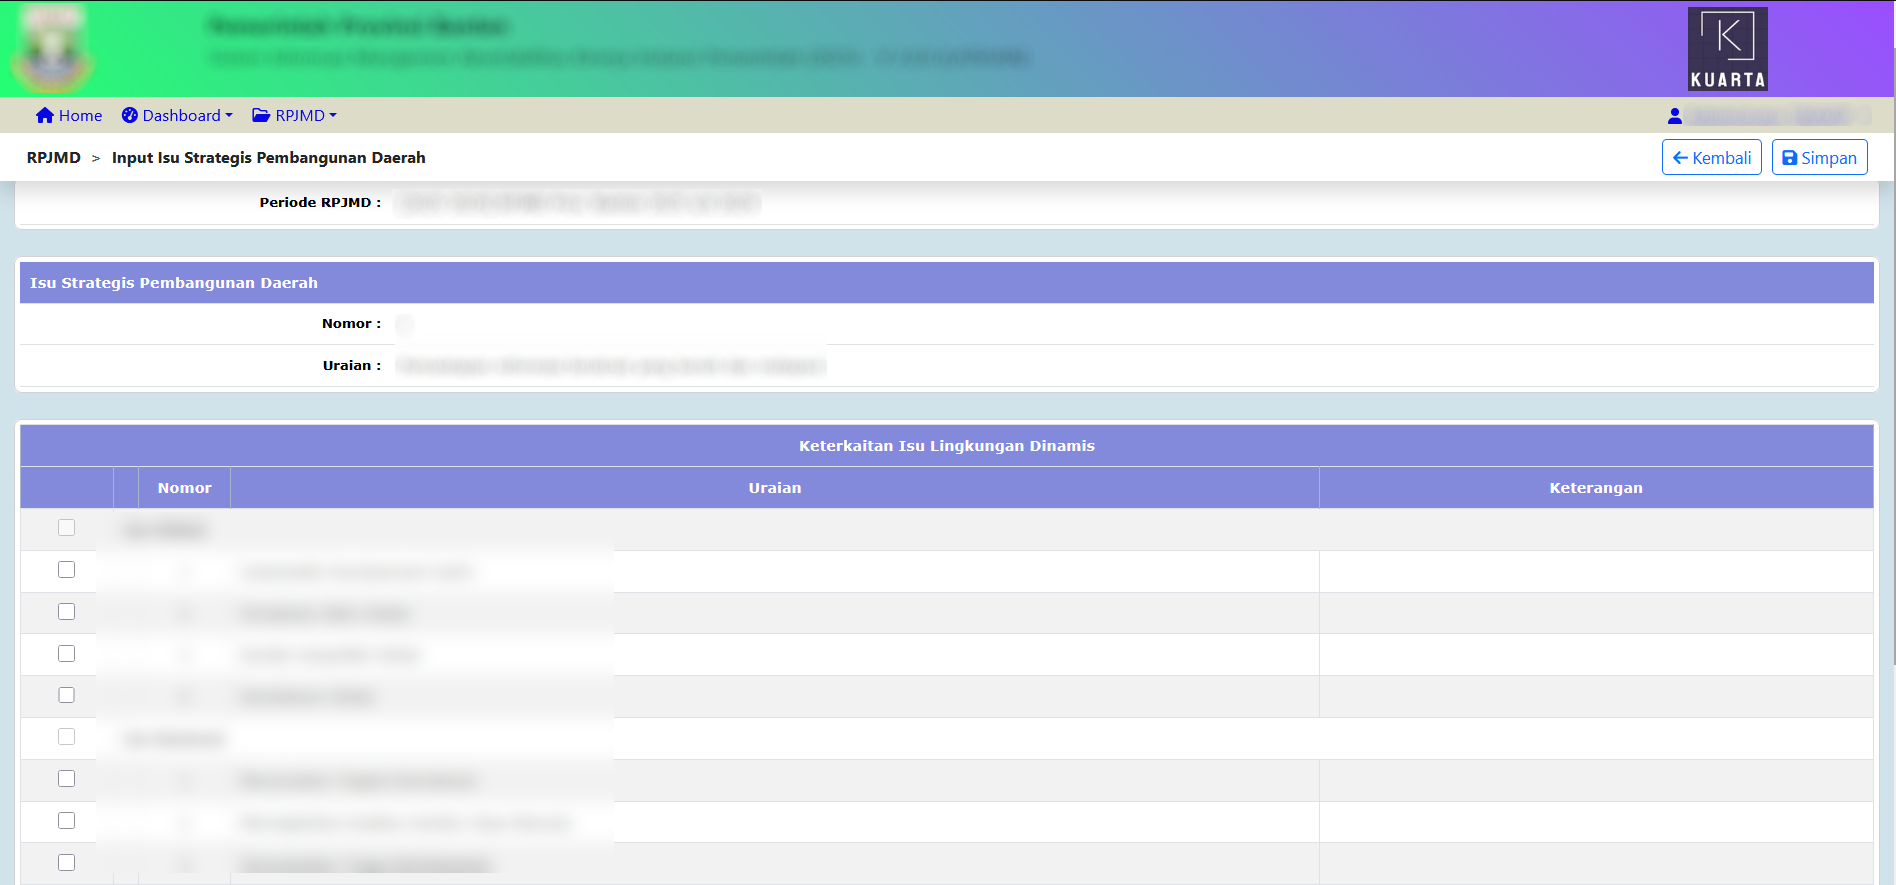Click the left arrow icon on Kembali
The width and height of the screenshot is (1896, 885).
1680,158
